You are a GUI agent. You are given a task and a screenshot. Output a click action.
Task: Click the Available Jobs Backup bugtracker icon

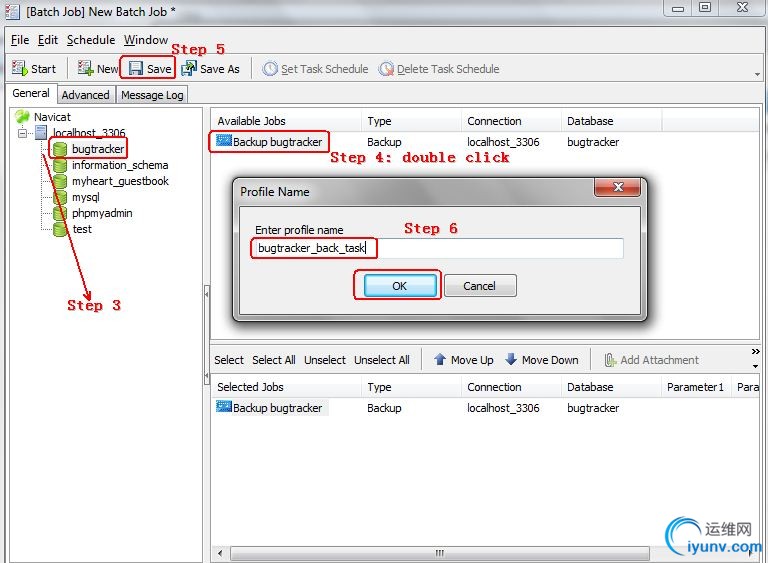click(x=224, y=141)
